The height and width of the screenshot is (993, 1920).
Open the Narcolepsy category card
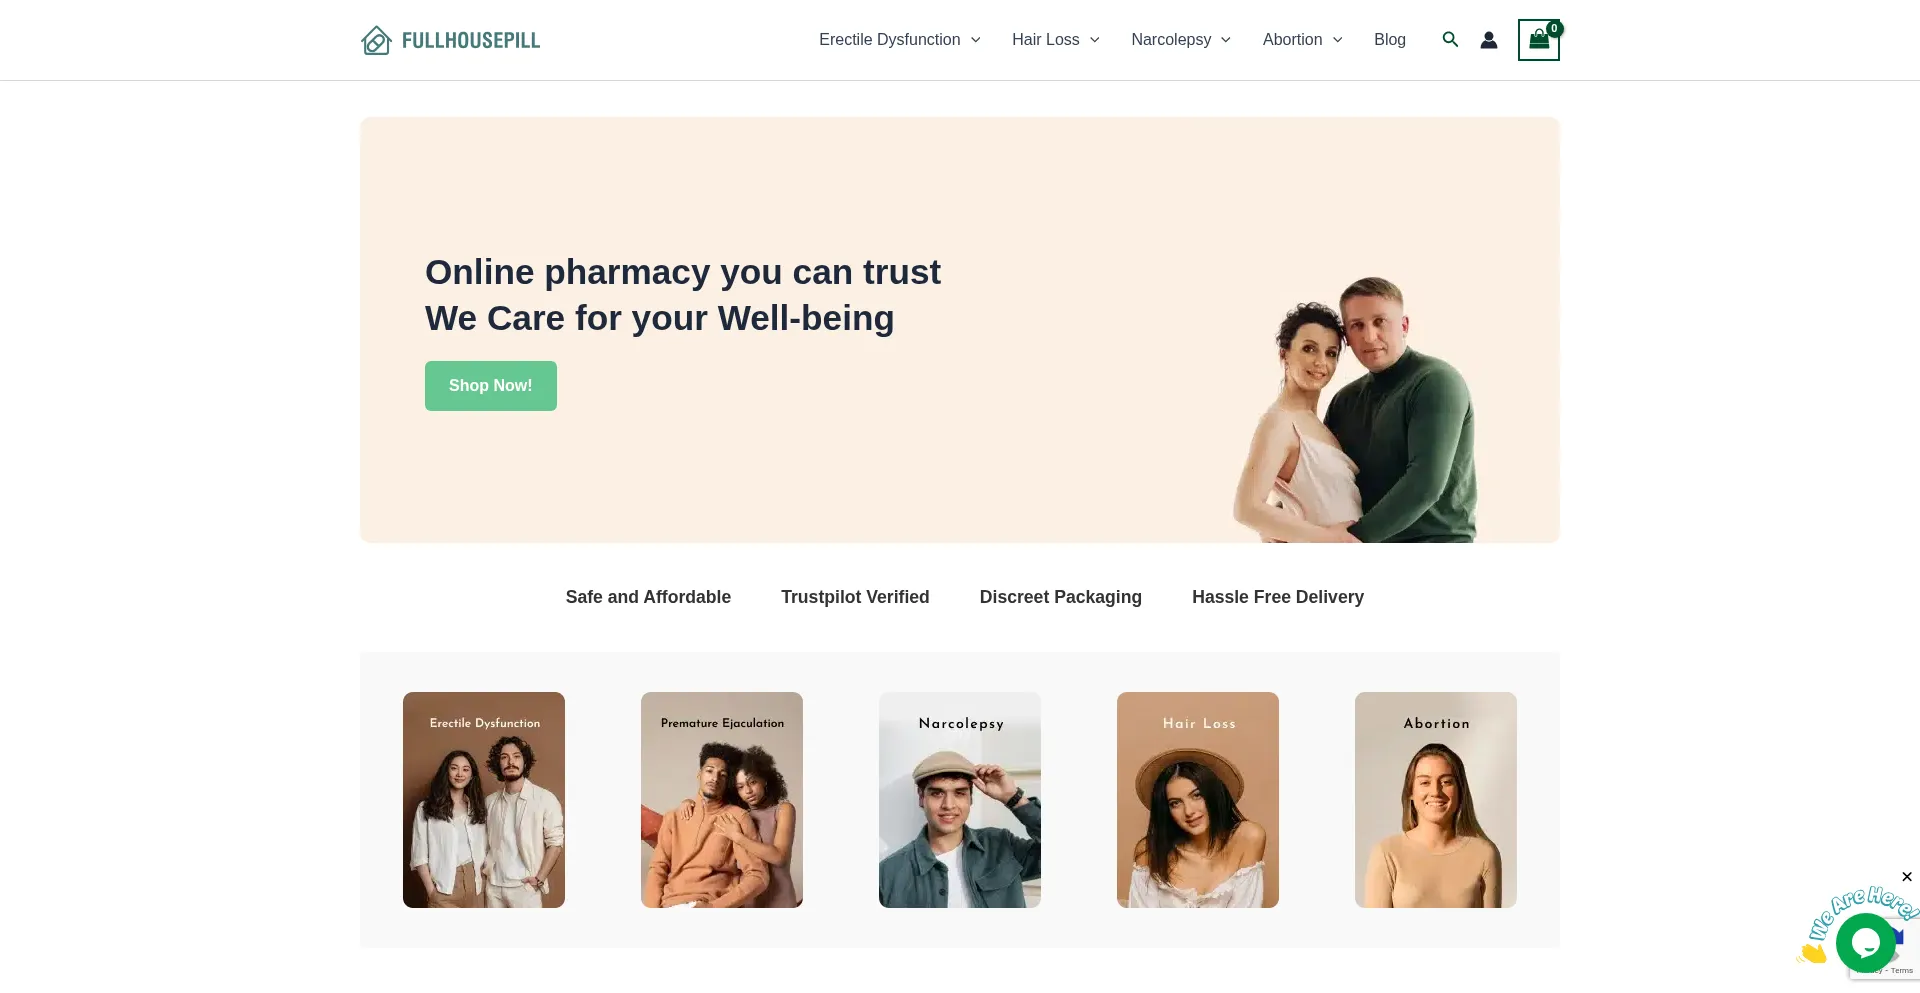(x=960, y=800)
